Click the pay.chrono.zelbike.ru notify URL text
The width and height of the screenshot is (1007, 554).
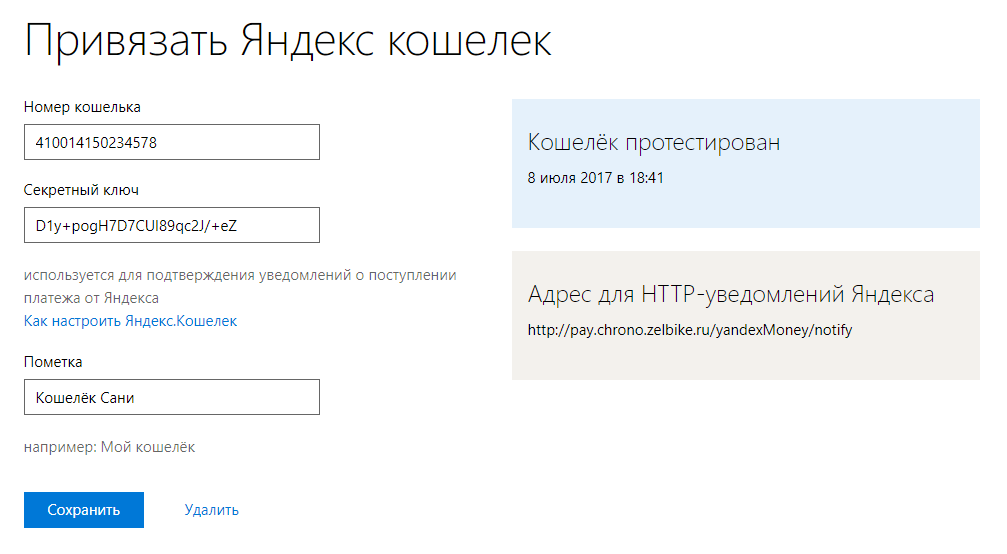tap(690, 330)
